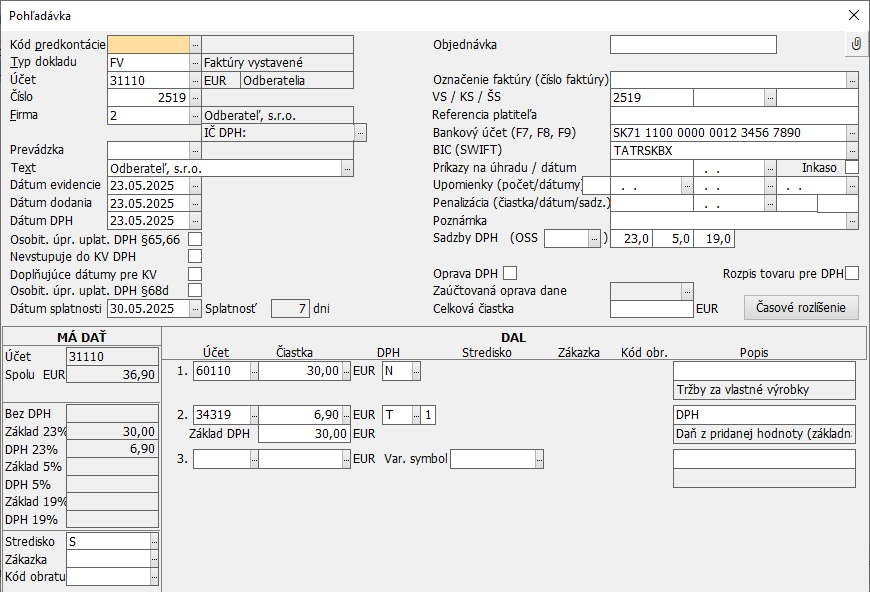Open lookup for Stredisko field

click(x=155, y=541)
